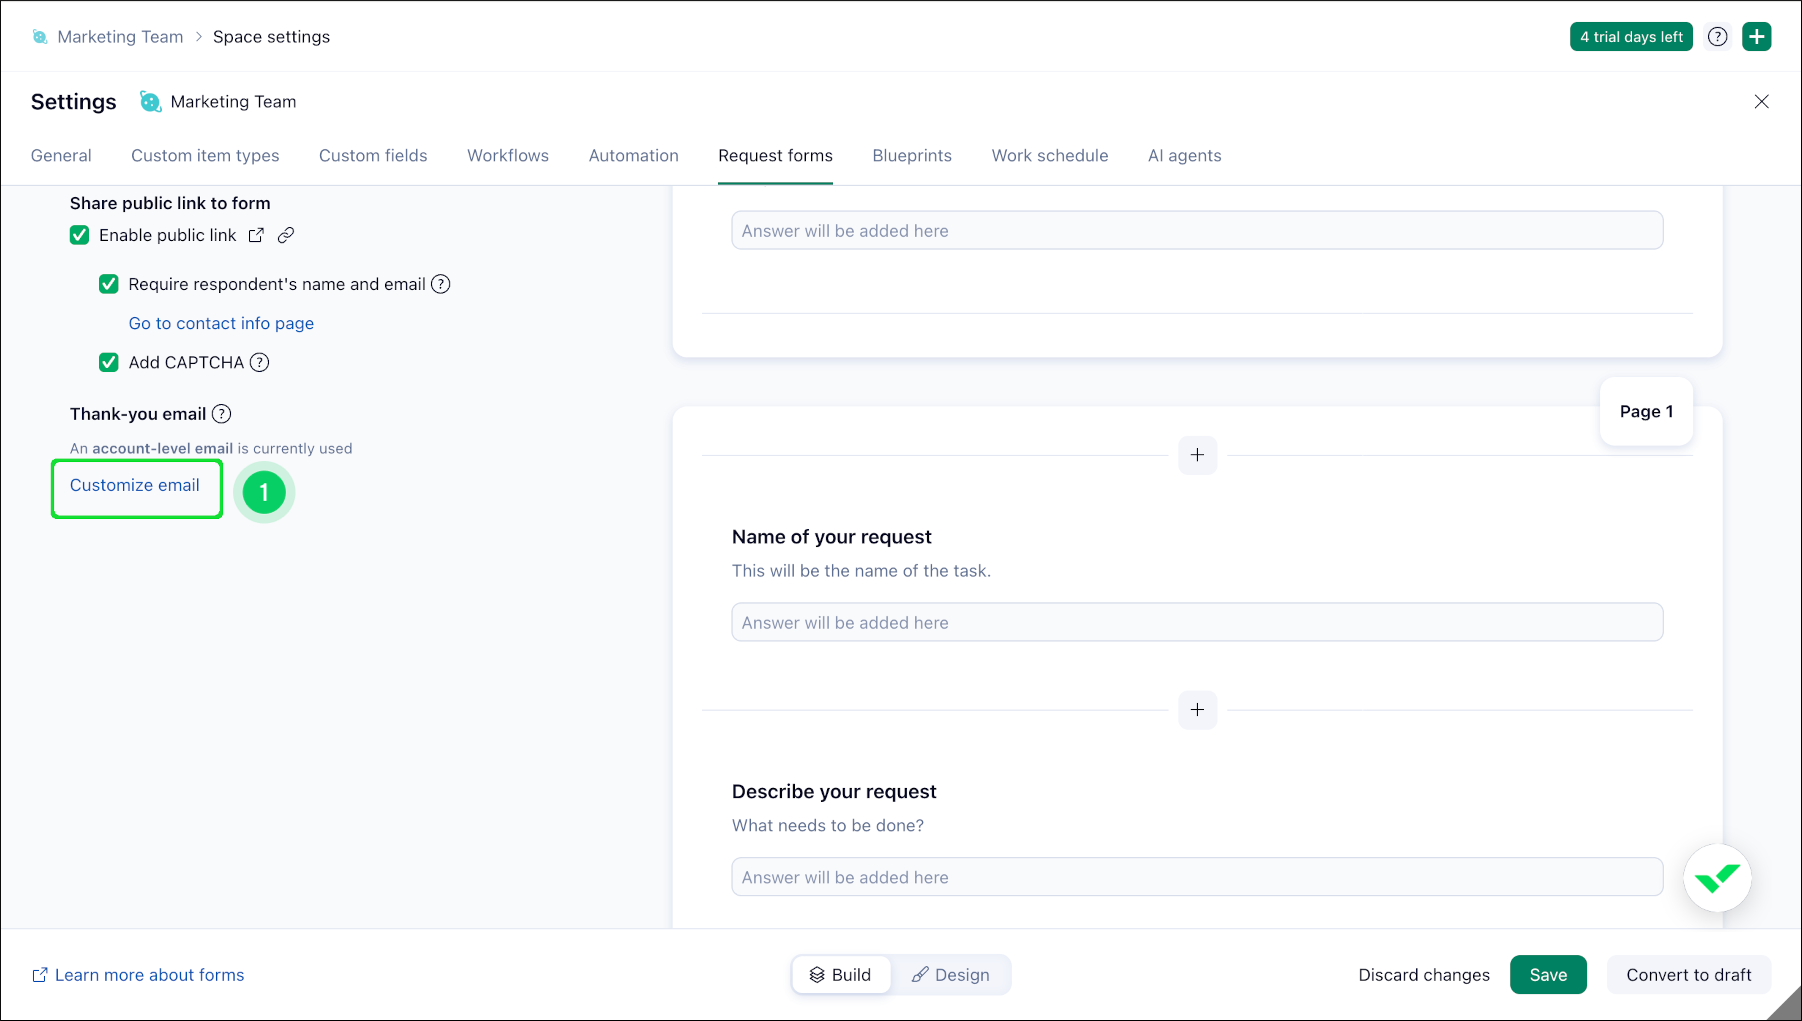
Task: Click 'This will be the name of the task.' text
Action: coord(861,571)
